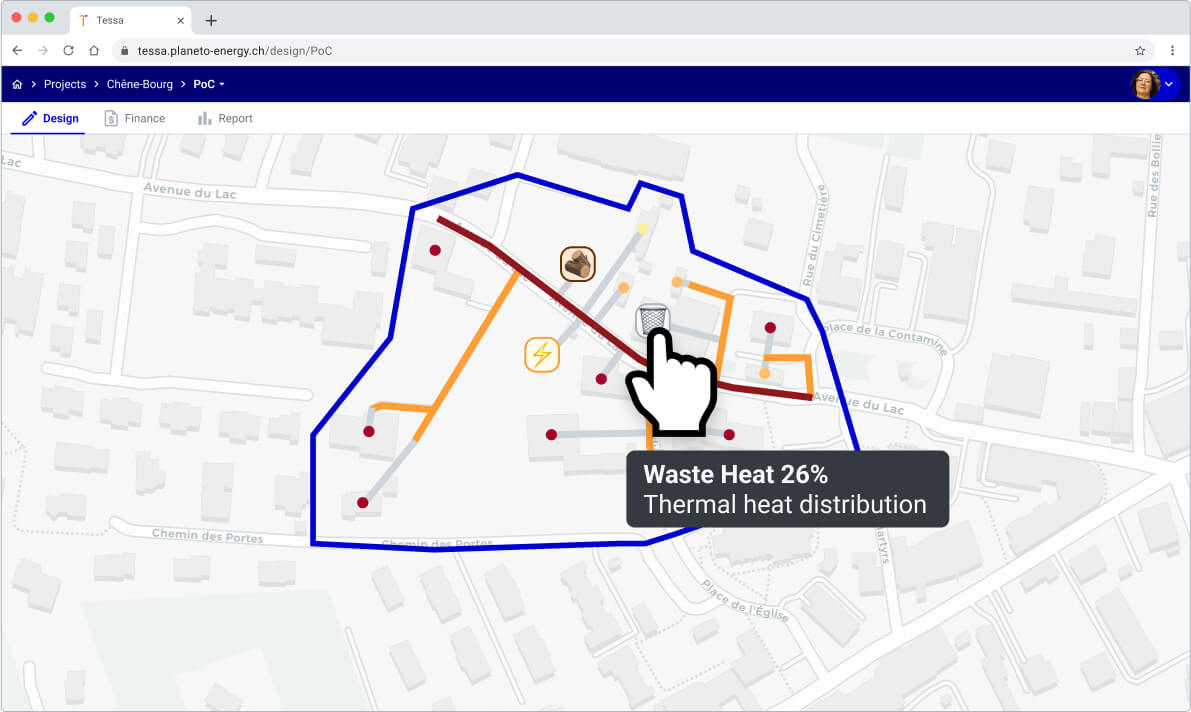Click the Waste Heat 26% tooltip
Viewport: 1191px width, 712px height.
pos(788,489)
